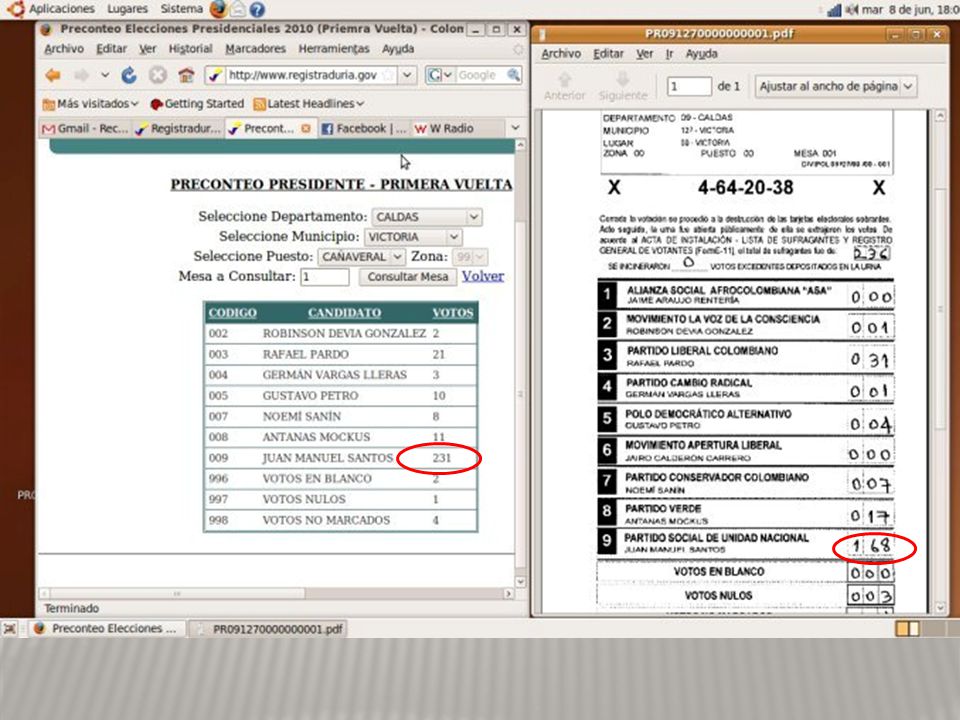Click Firefox back arrow button
This screenshot has width=960, height=720.
(53, 75)
